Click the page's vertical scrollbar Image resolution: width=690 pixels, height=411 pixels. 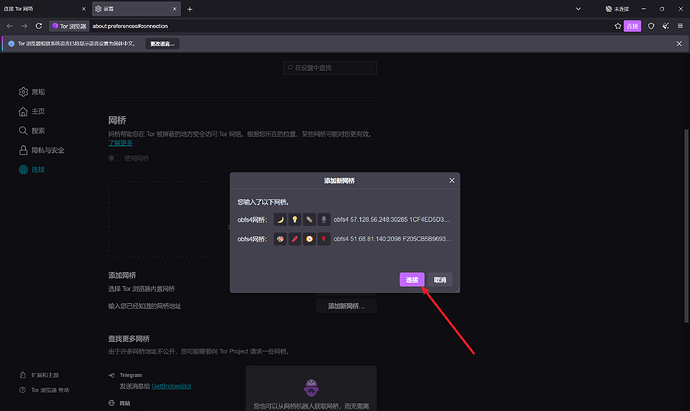pos(686,225)
